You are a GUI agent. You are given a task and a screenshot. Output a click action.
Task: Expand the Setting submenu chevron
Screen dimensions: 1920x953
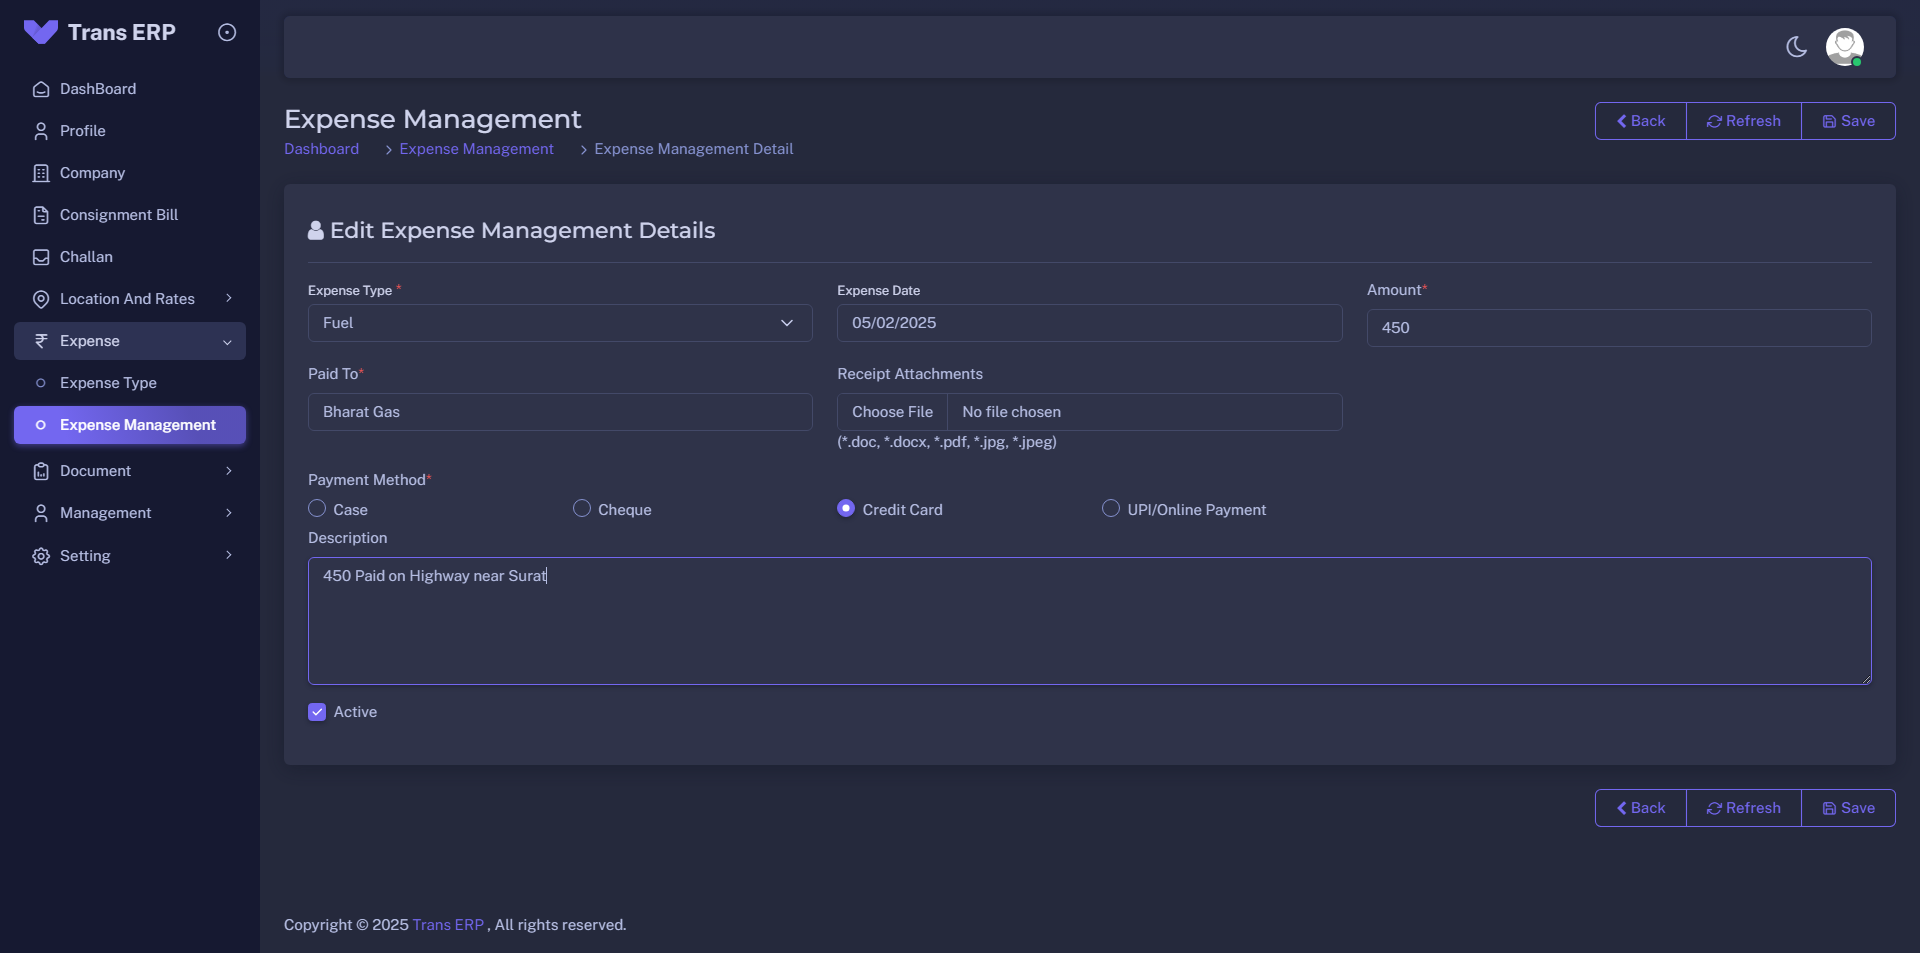pyautogui.click(x=229, y=555)
